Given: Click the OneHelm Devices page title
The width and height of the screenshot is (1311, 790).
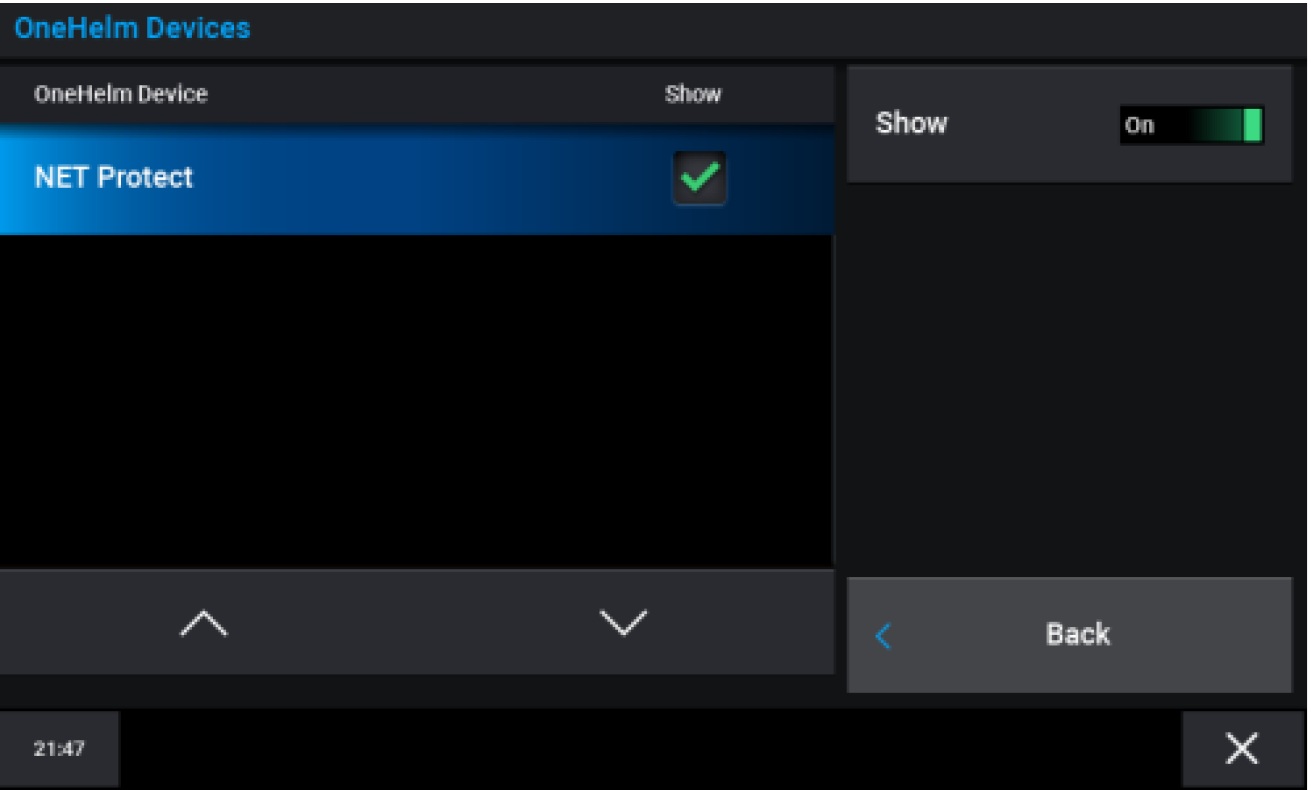Looking at the screenshot, I should [132, 28].
